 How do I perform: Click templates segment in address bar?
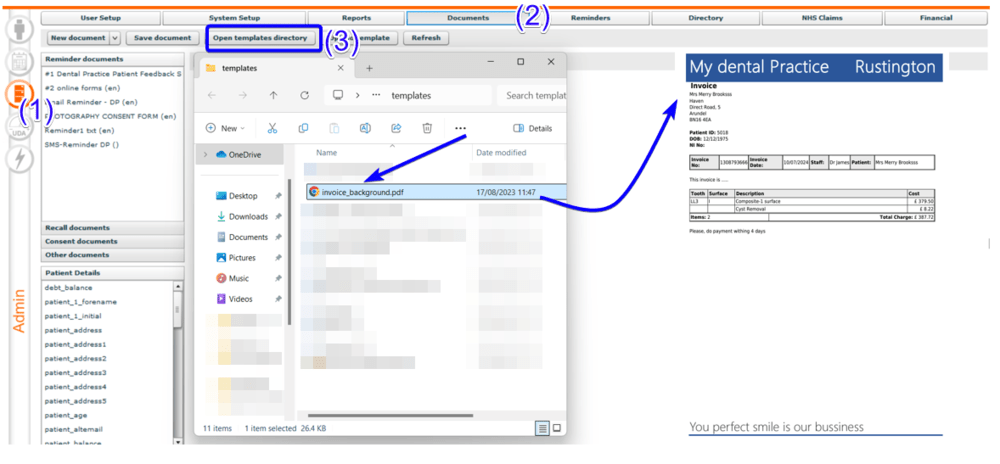411,96
